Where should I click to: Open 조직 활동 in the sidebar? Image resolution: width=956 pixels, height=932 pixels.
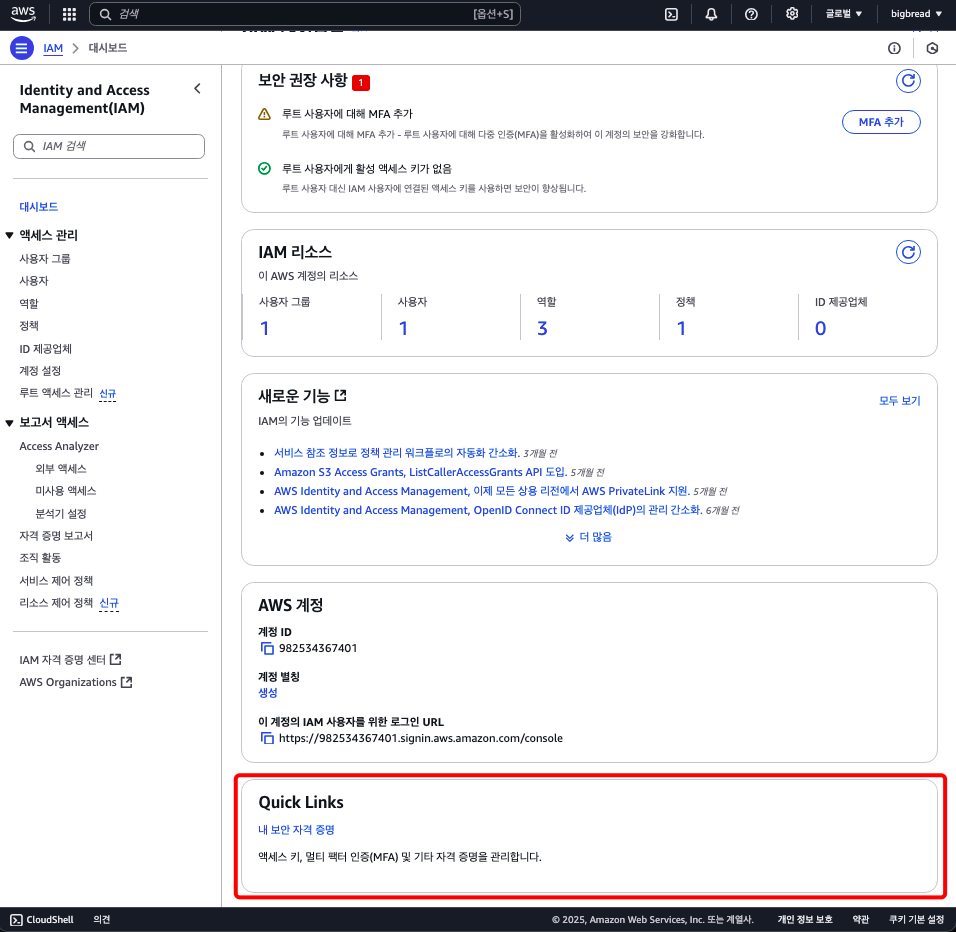(40, 557)
